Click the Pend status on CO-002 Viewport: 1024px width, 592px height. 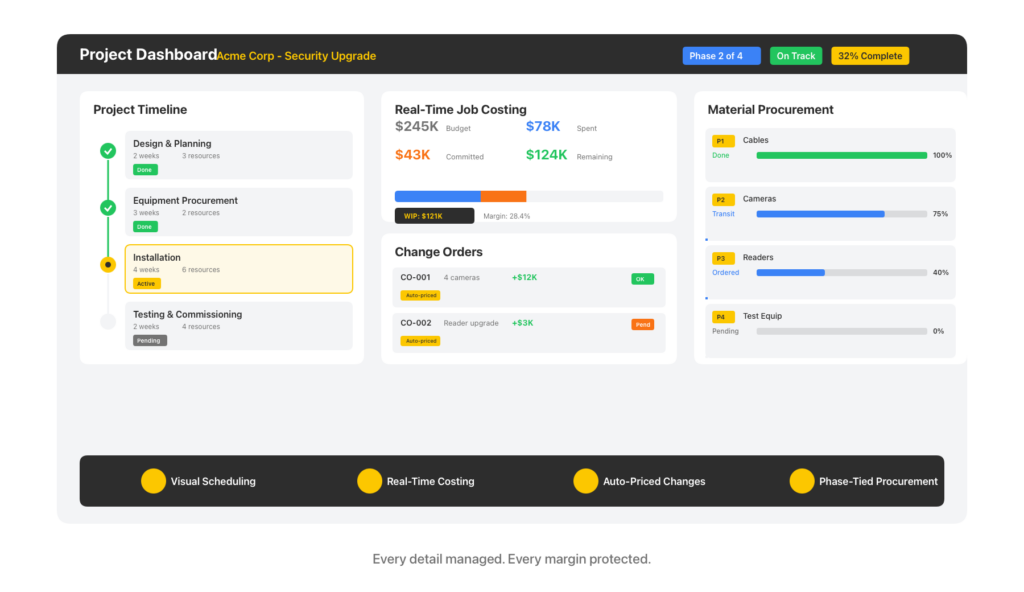pyautogui.click(x=642, y=324)
